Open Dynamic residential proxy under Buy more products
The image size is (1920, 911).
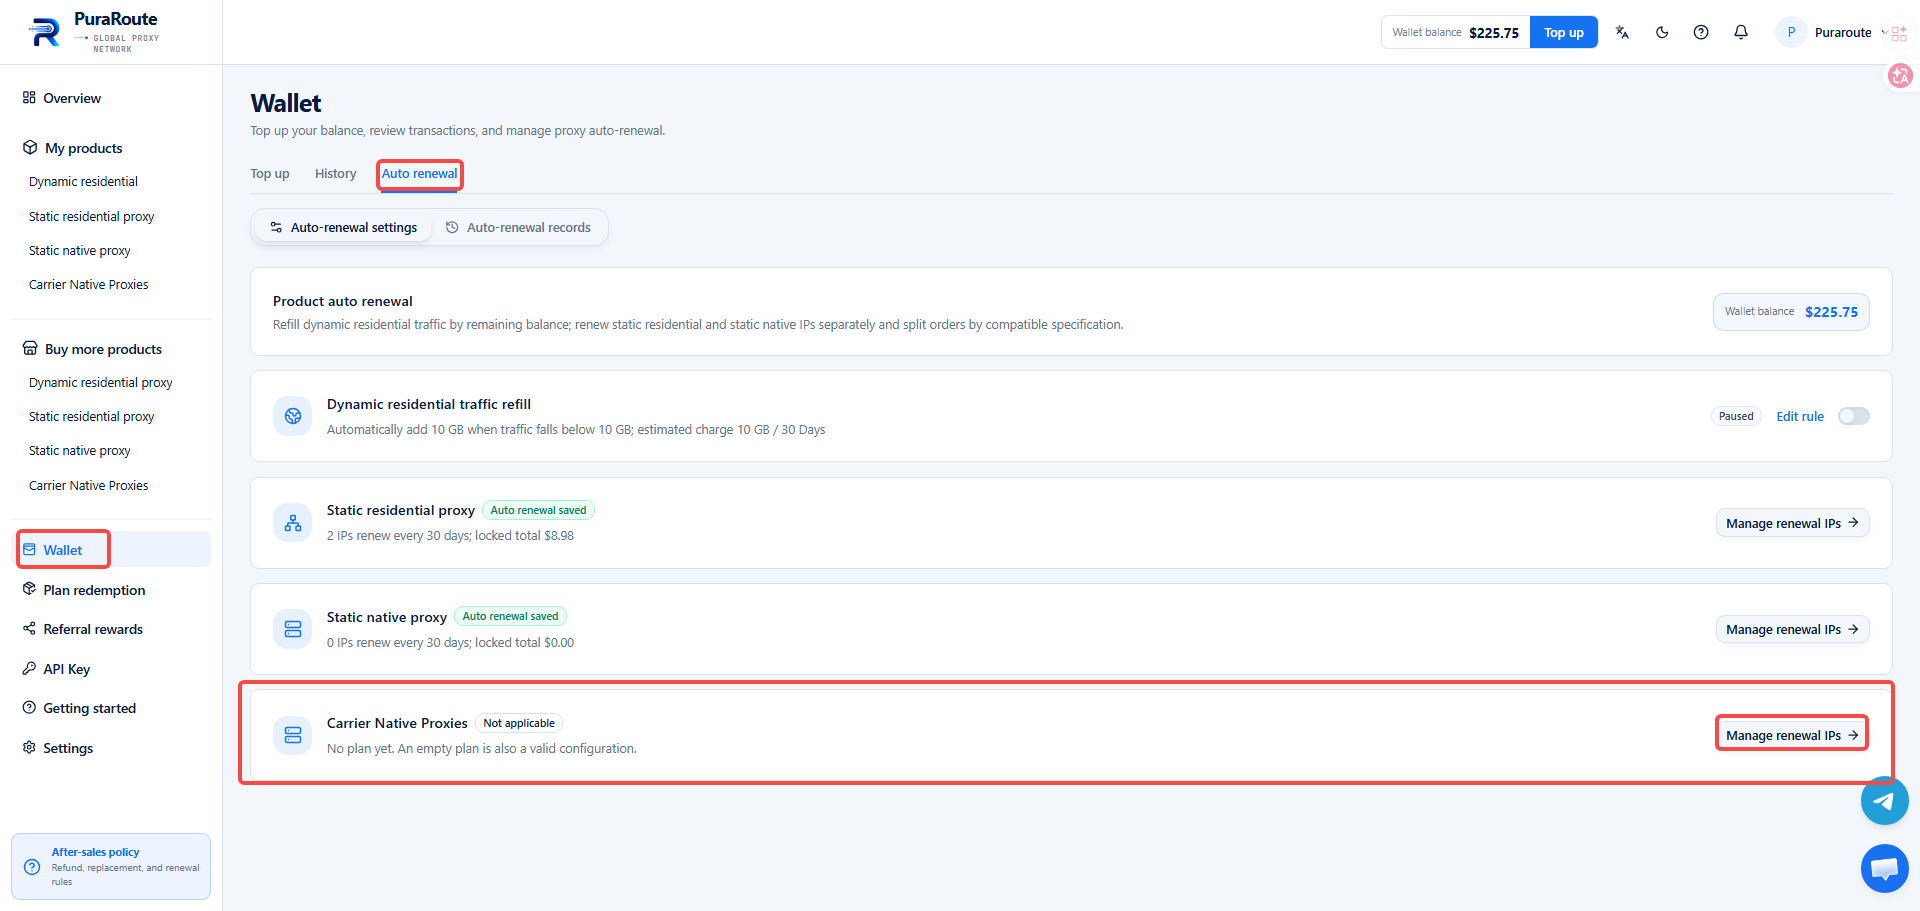coord(100,383)
